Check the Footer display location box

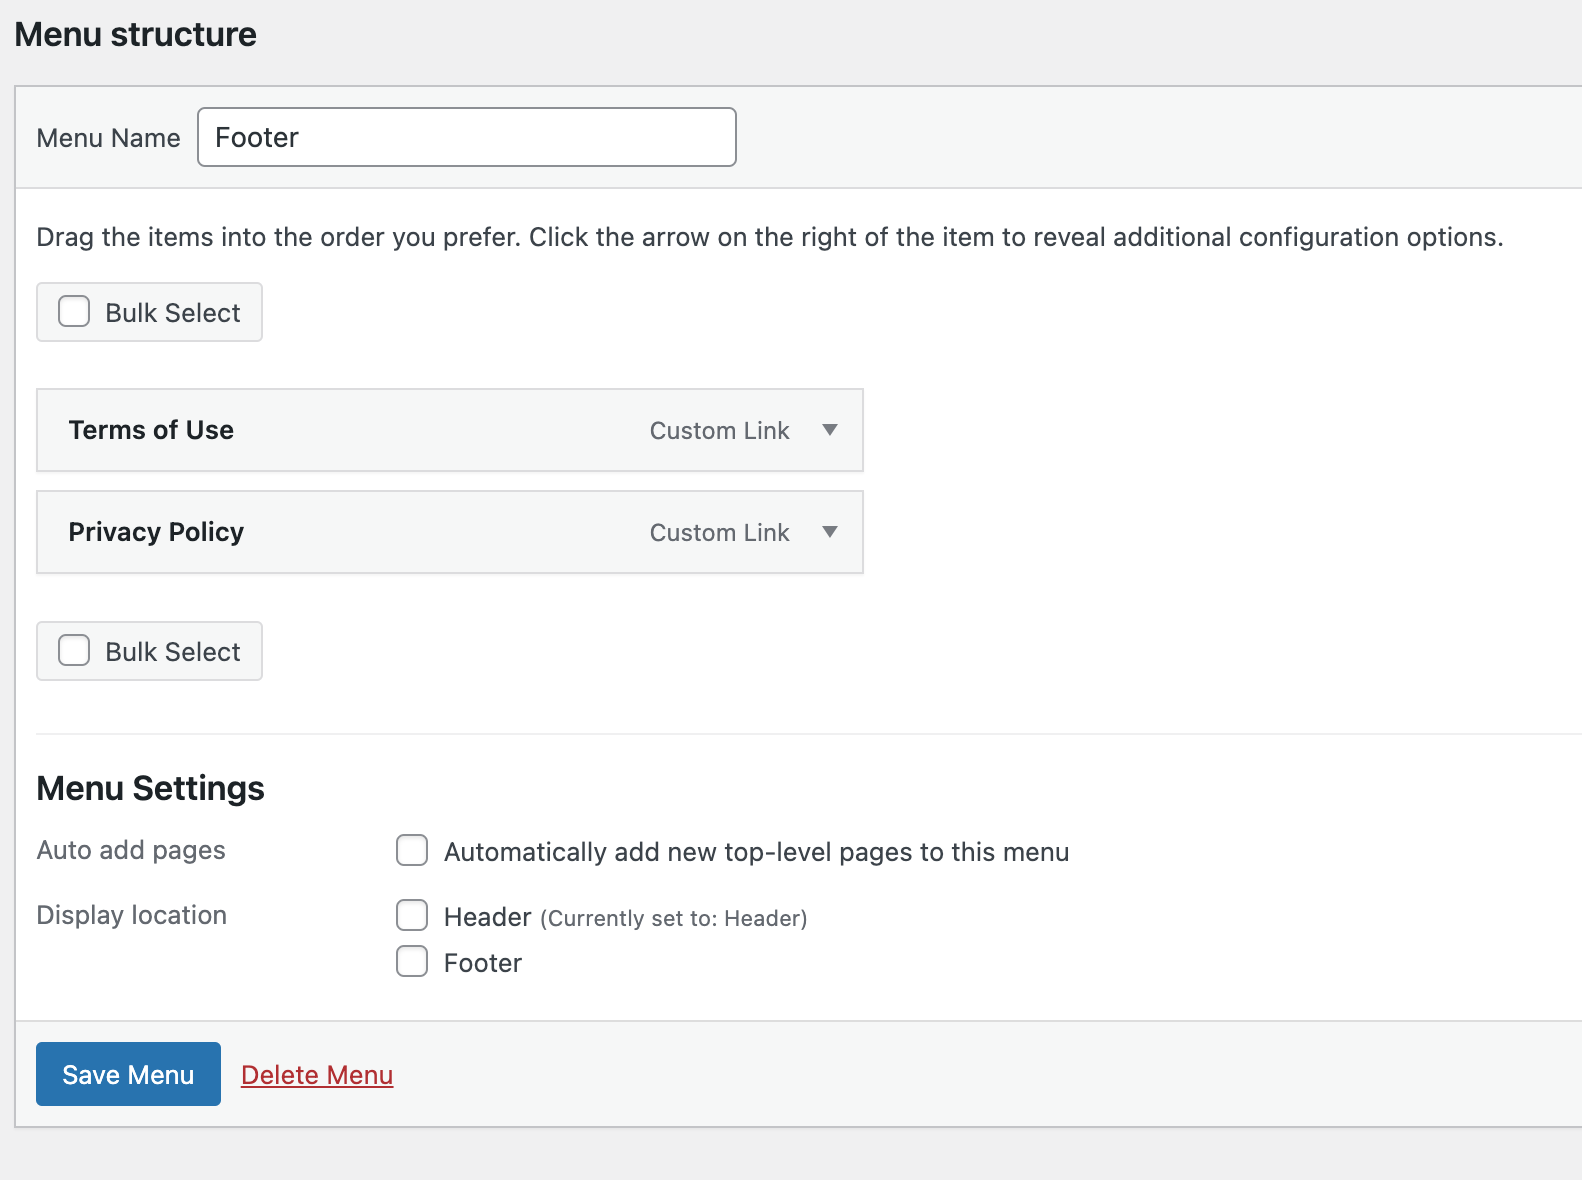click(x=412, y=961)
